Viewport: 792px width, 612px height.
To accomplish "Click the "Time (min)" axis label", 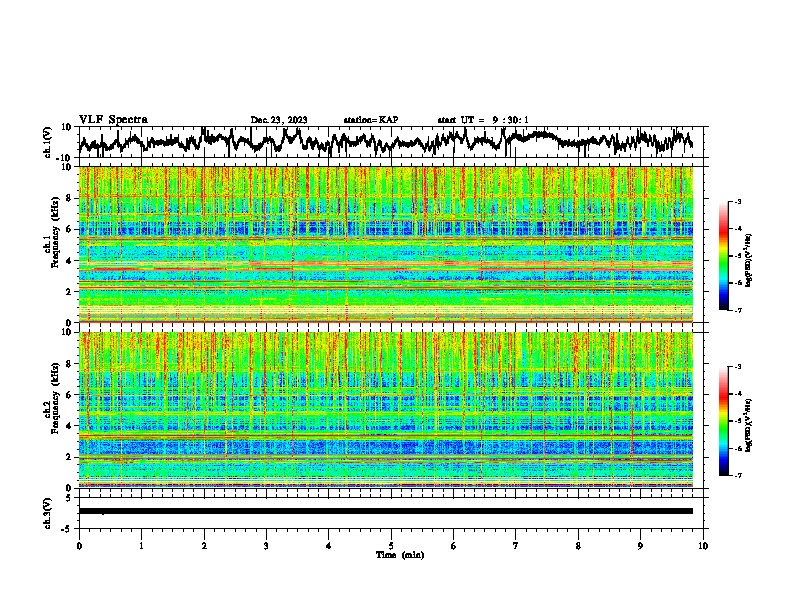I will pyautogui.click(x=400, y=555).
